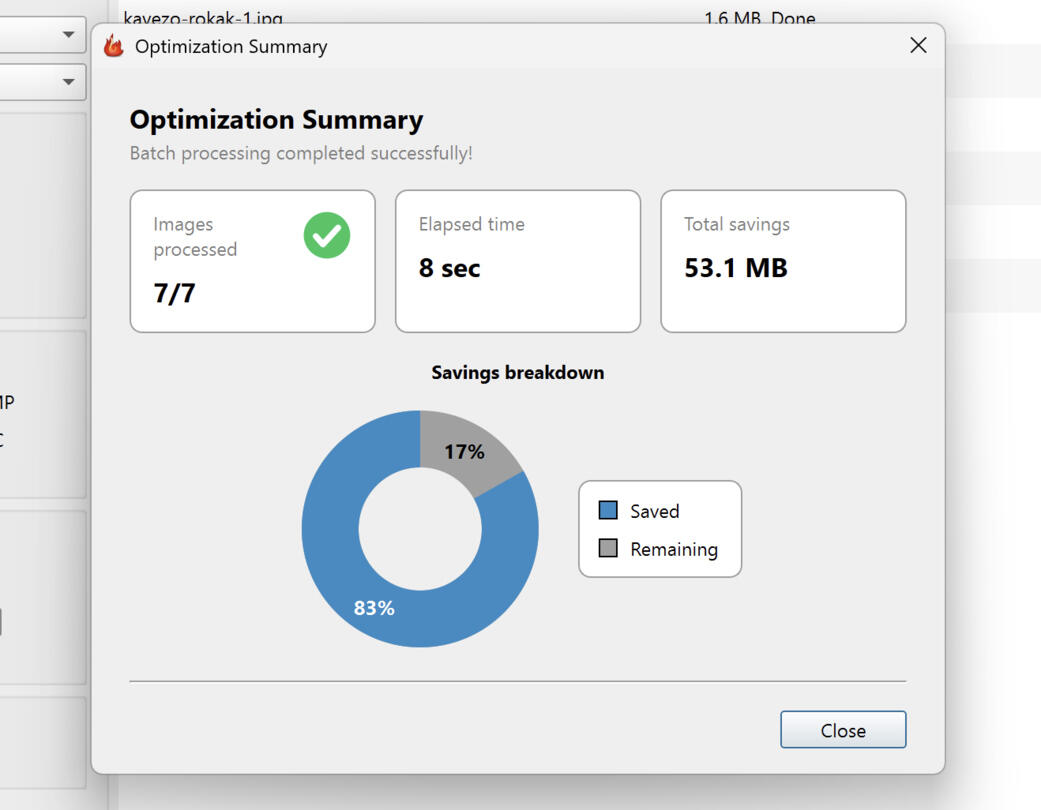Select the Images processed 7/7 card
1041x810 pixels.
pyautogui.click(x=253, y=261)
